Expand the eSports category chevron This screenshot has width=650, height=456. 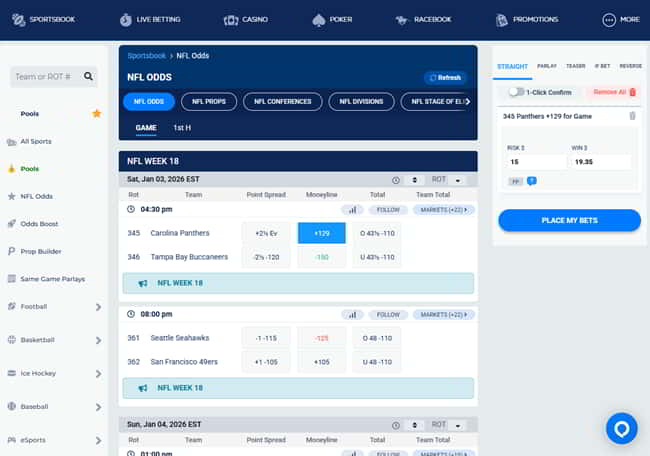click(98, 440)
